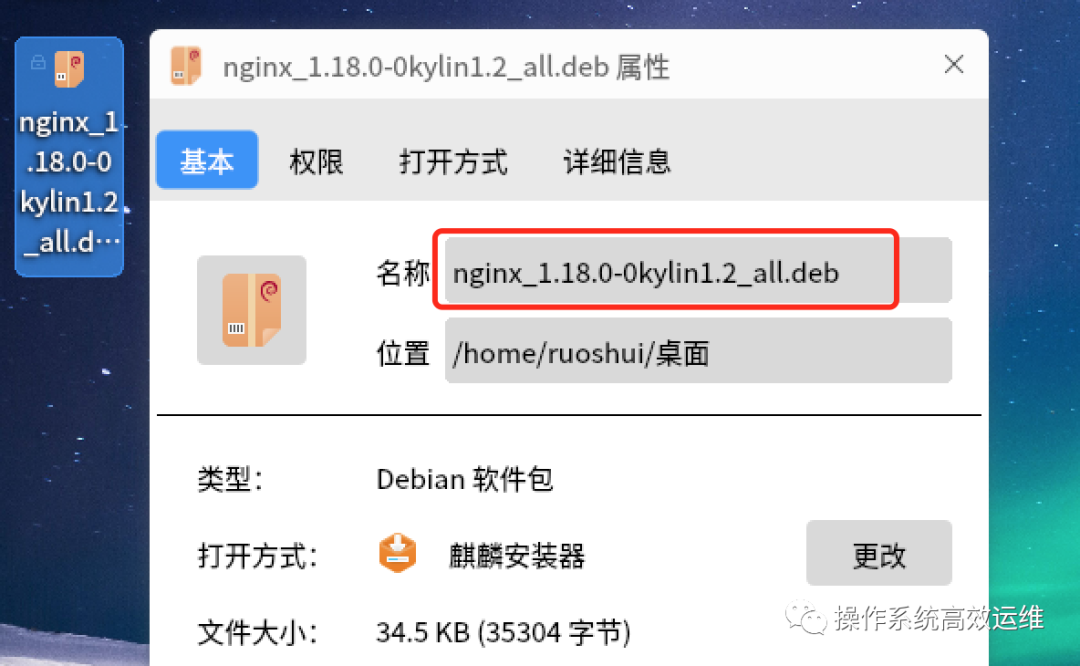Switch to the 基本 tab
This screenshot has width=1080, height=666.
207,160
